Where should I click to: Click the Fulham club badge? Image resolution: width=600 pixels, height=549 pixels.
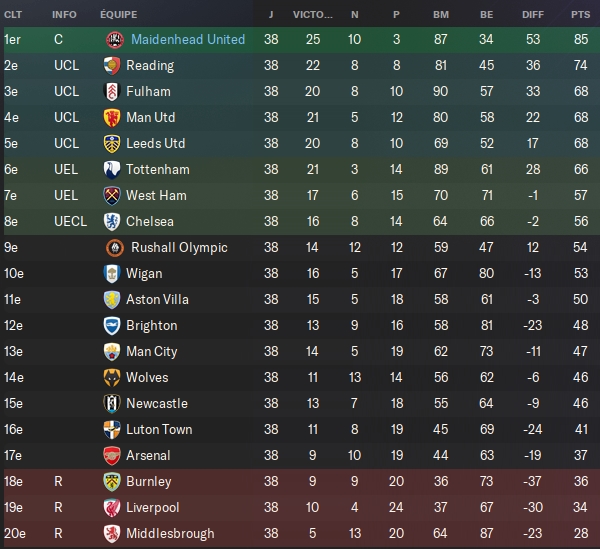tap(113, 91)
